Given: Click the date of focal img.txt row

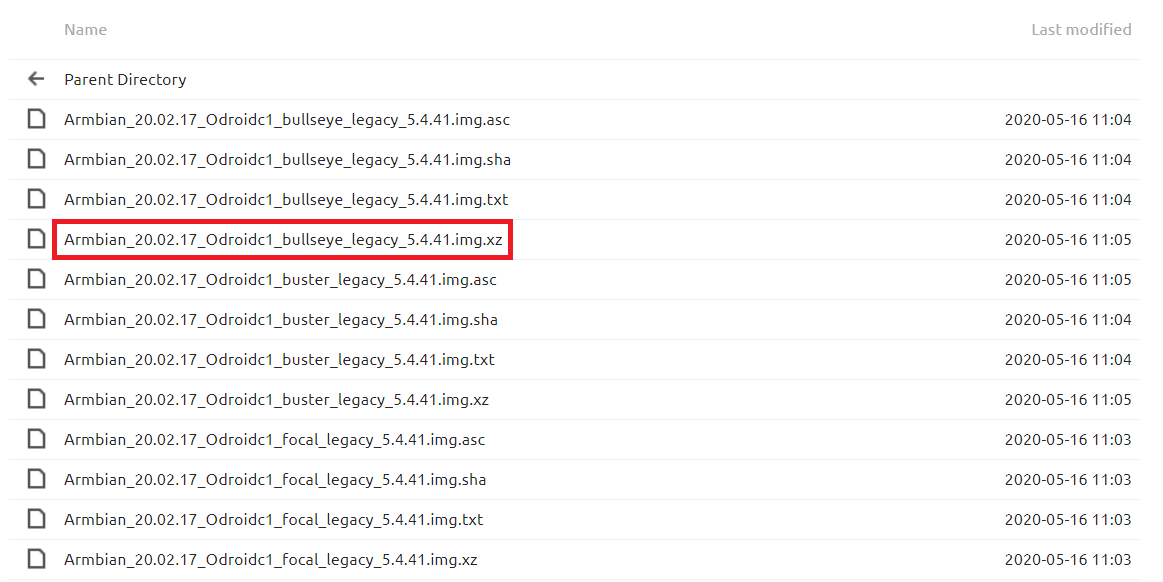Looking at the screenshot, I should (1068, 520).
